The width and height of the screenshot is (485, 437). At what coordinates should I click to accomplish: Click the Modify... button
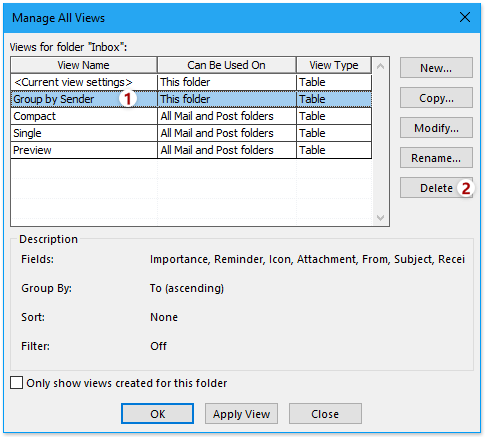436,128
